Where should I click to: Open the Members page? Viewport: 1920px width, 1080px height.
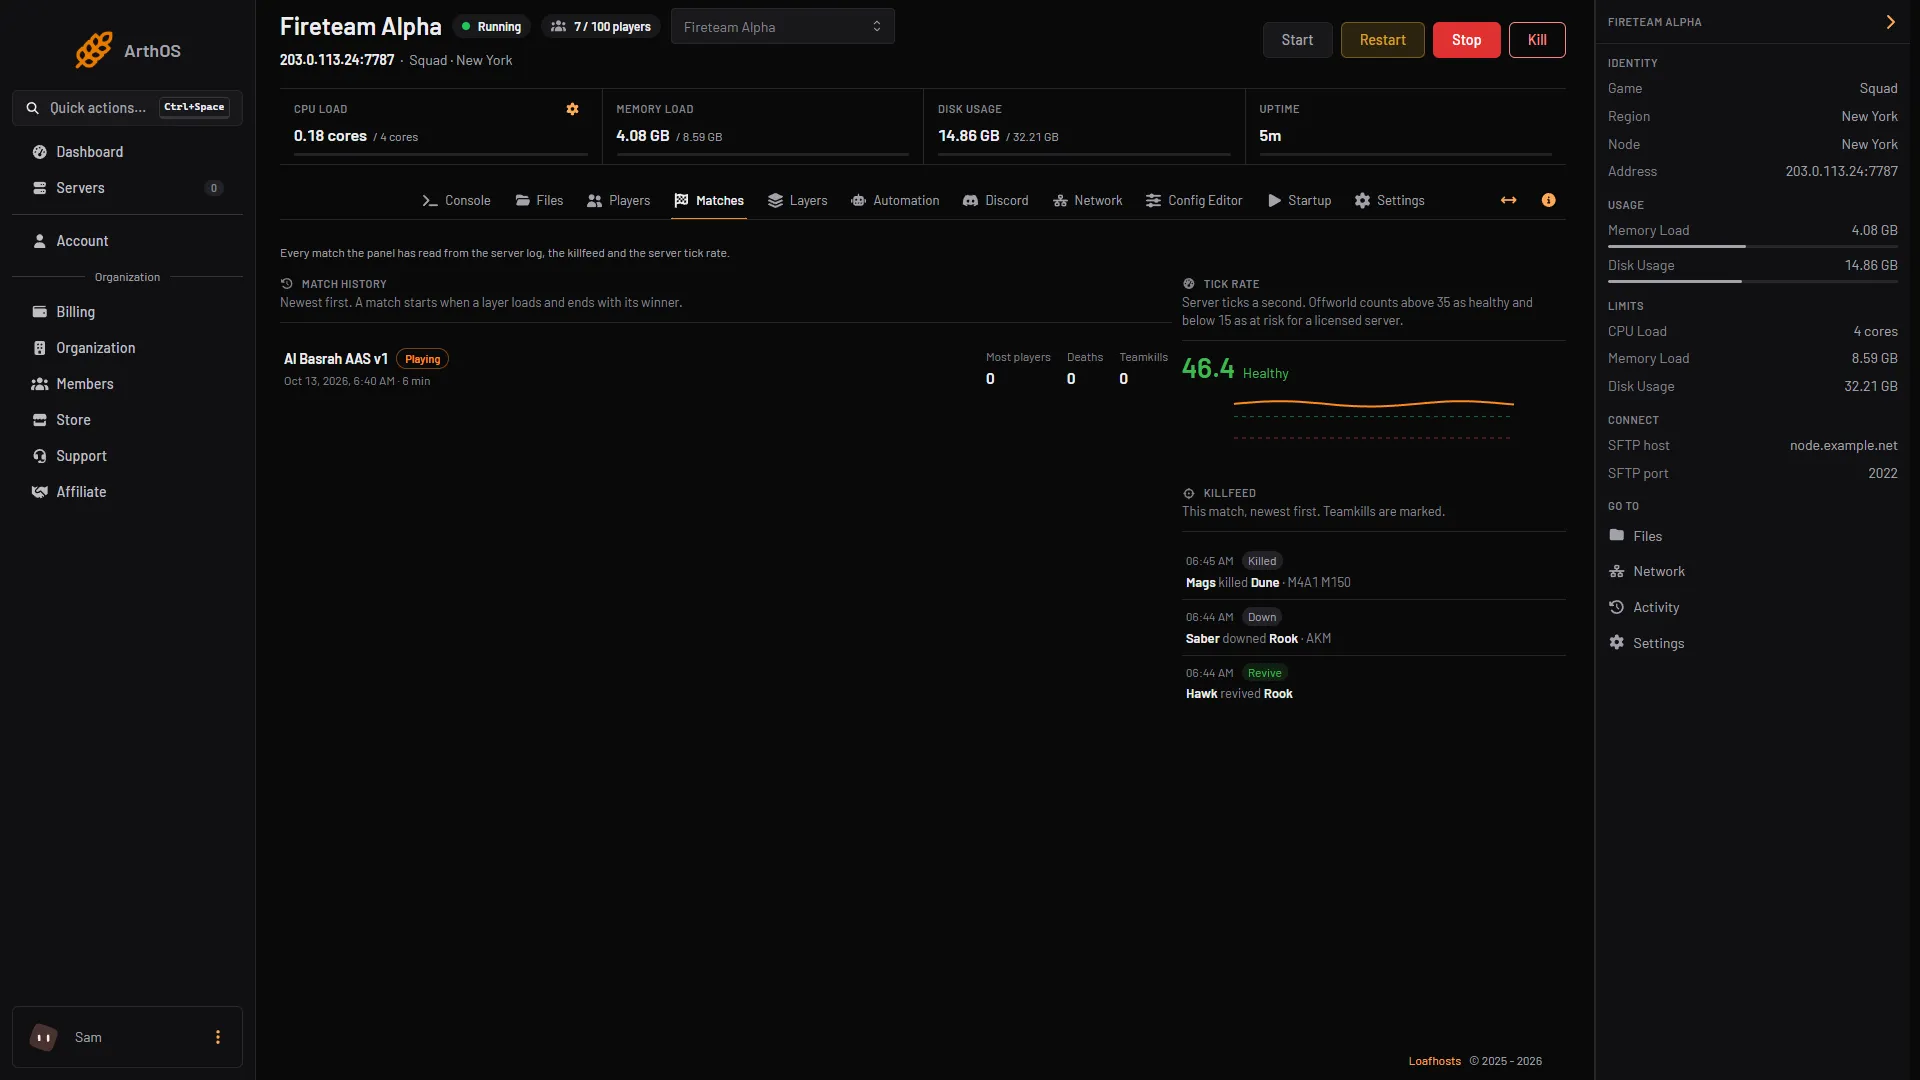point(127,384)
